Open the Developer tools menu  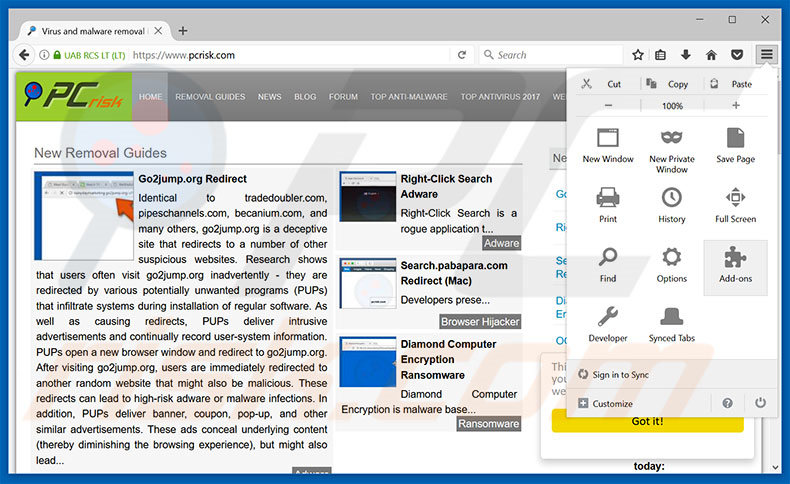608,324
